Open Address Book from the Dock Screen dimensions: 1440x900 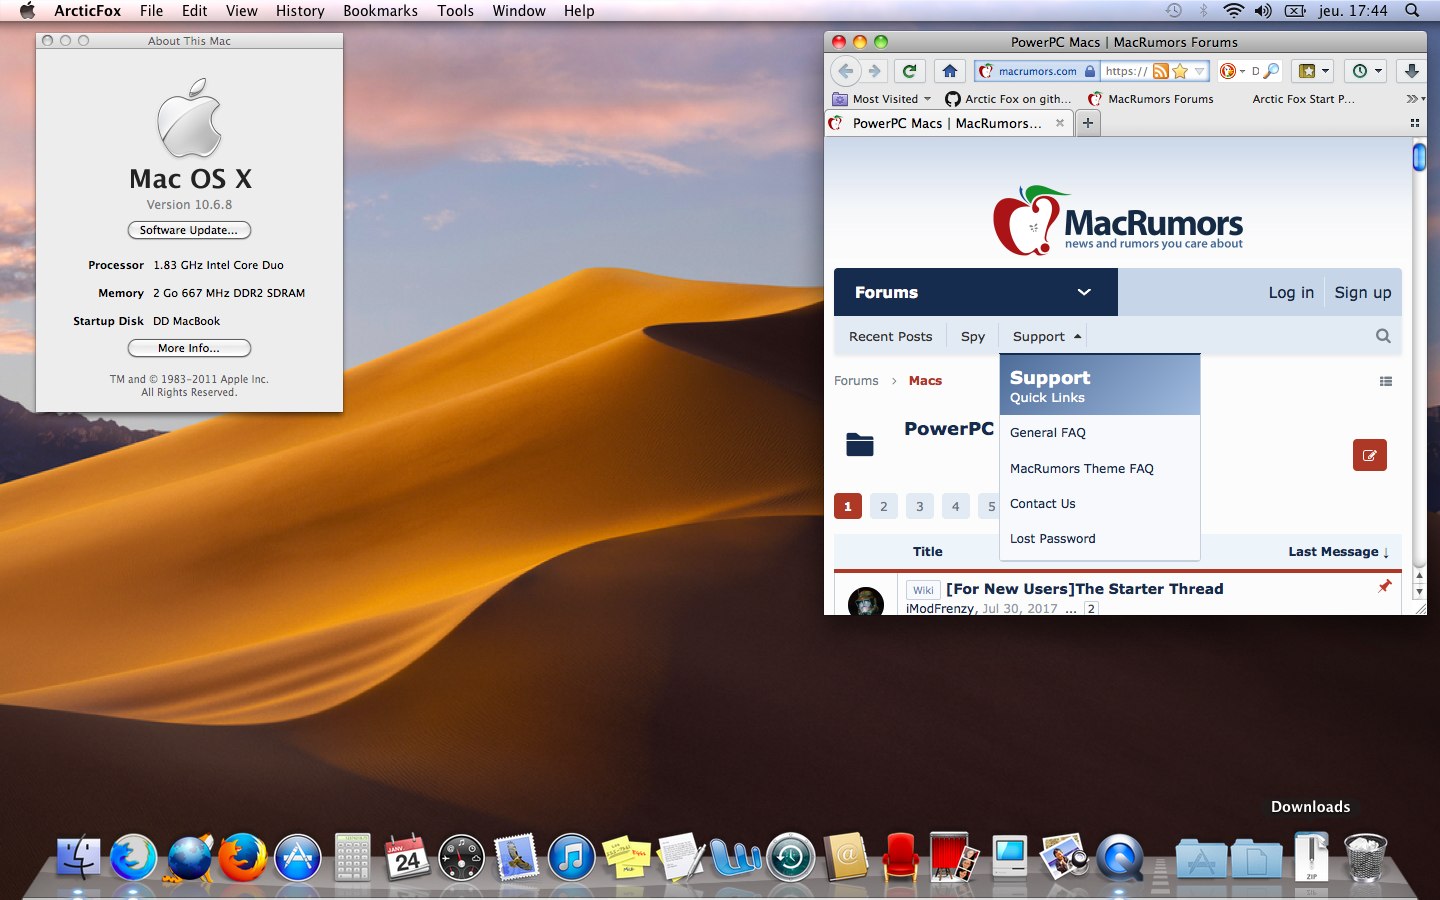pyautogui.click(x=846, y=858)
